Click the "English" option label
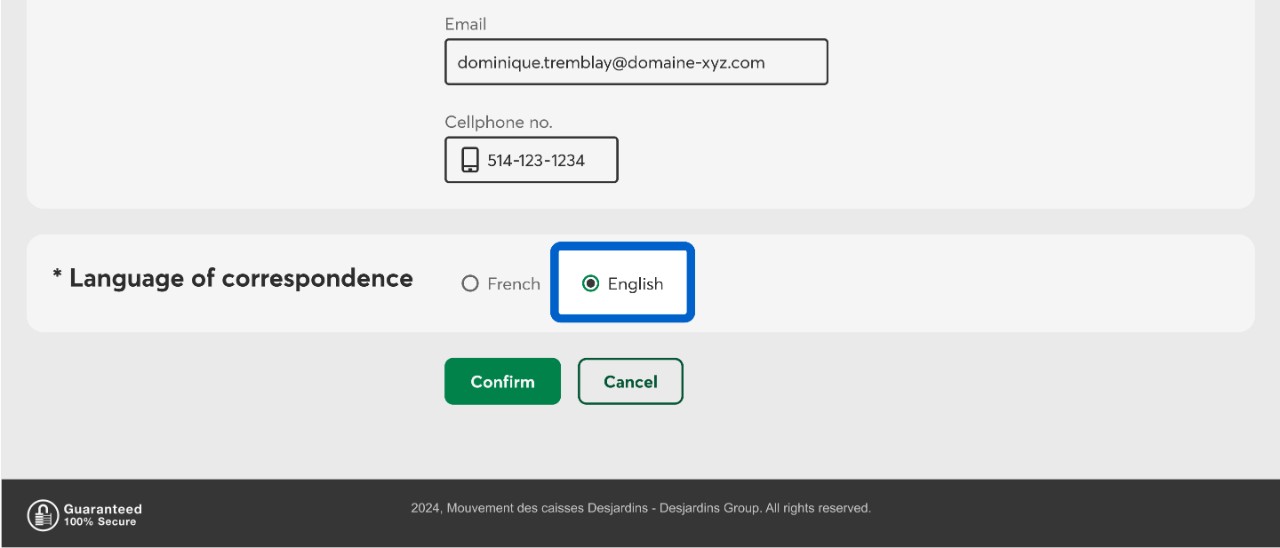The image size is (1280, 548). (635, 284)
